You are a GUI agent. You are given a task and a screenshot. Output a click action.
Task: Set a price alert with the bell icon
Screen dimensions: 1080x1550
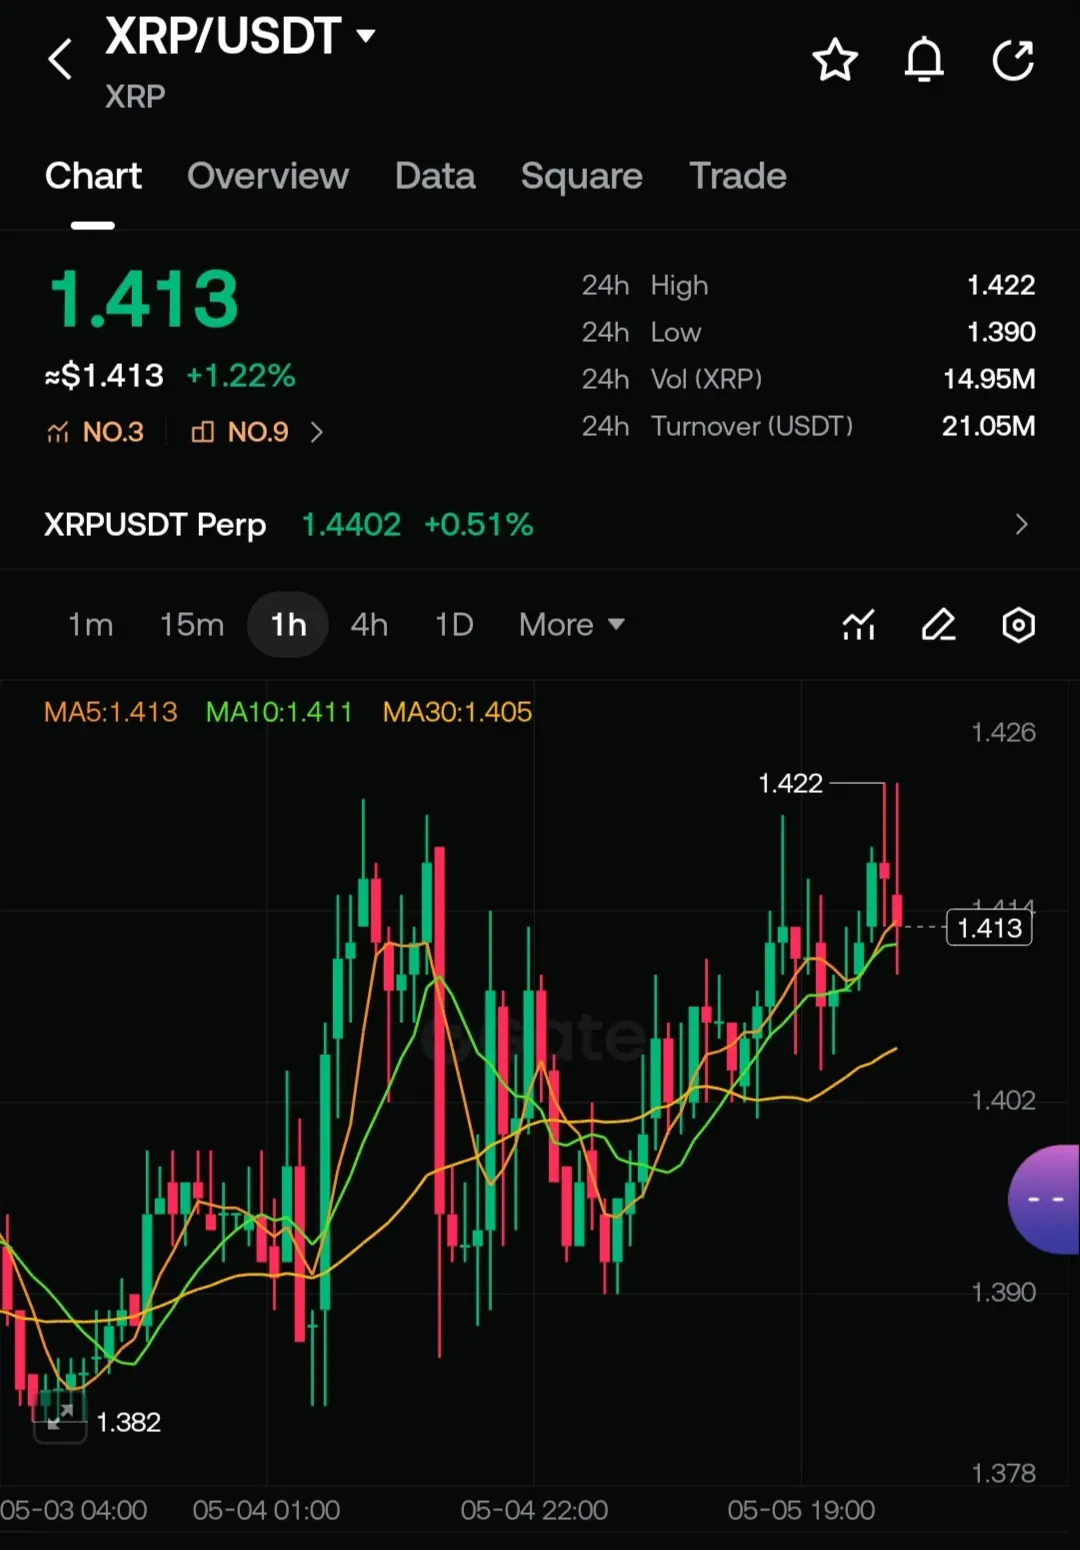click(x=924, y=60)
